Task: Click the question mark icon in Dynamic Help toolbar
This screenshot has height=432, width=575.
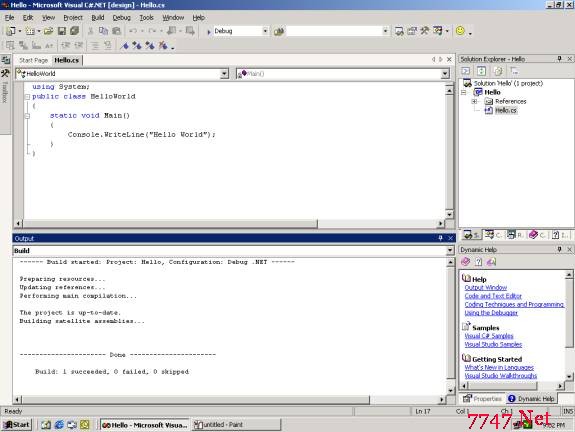Action: click(x=479, y=262)
